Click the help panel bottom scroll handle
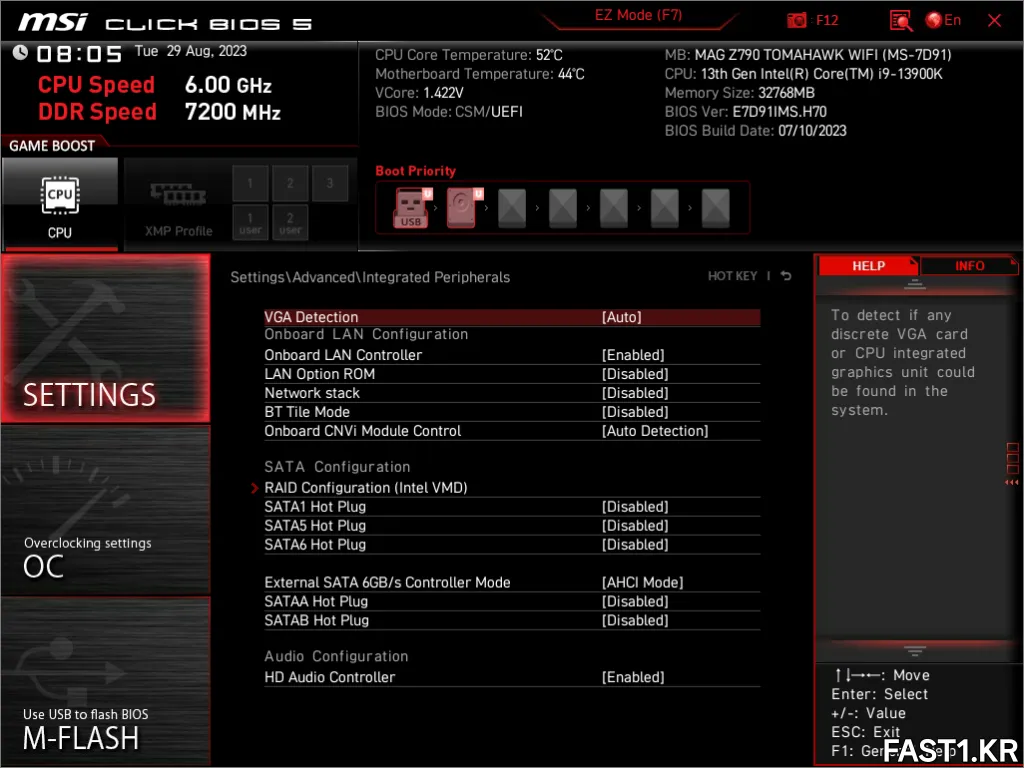 (914, 650)
